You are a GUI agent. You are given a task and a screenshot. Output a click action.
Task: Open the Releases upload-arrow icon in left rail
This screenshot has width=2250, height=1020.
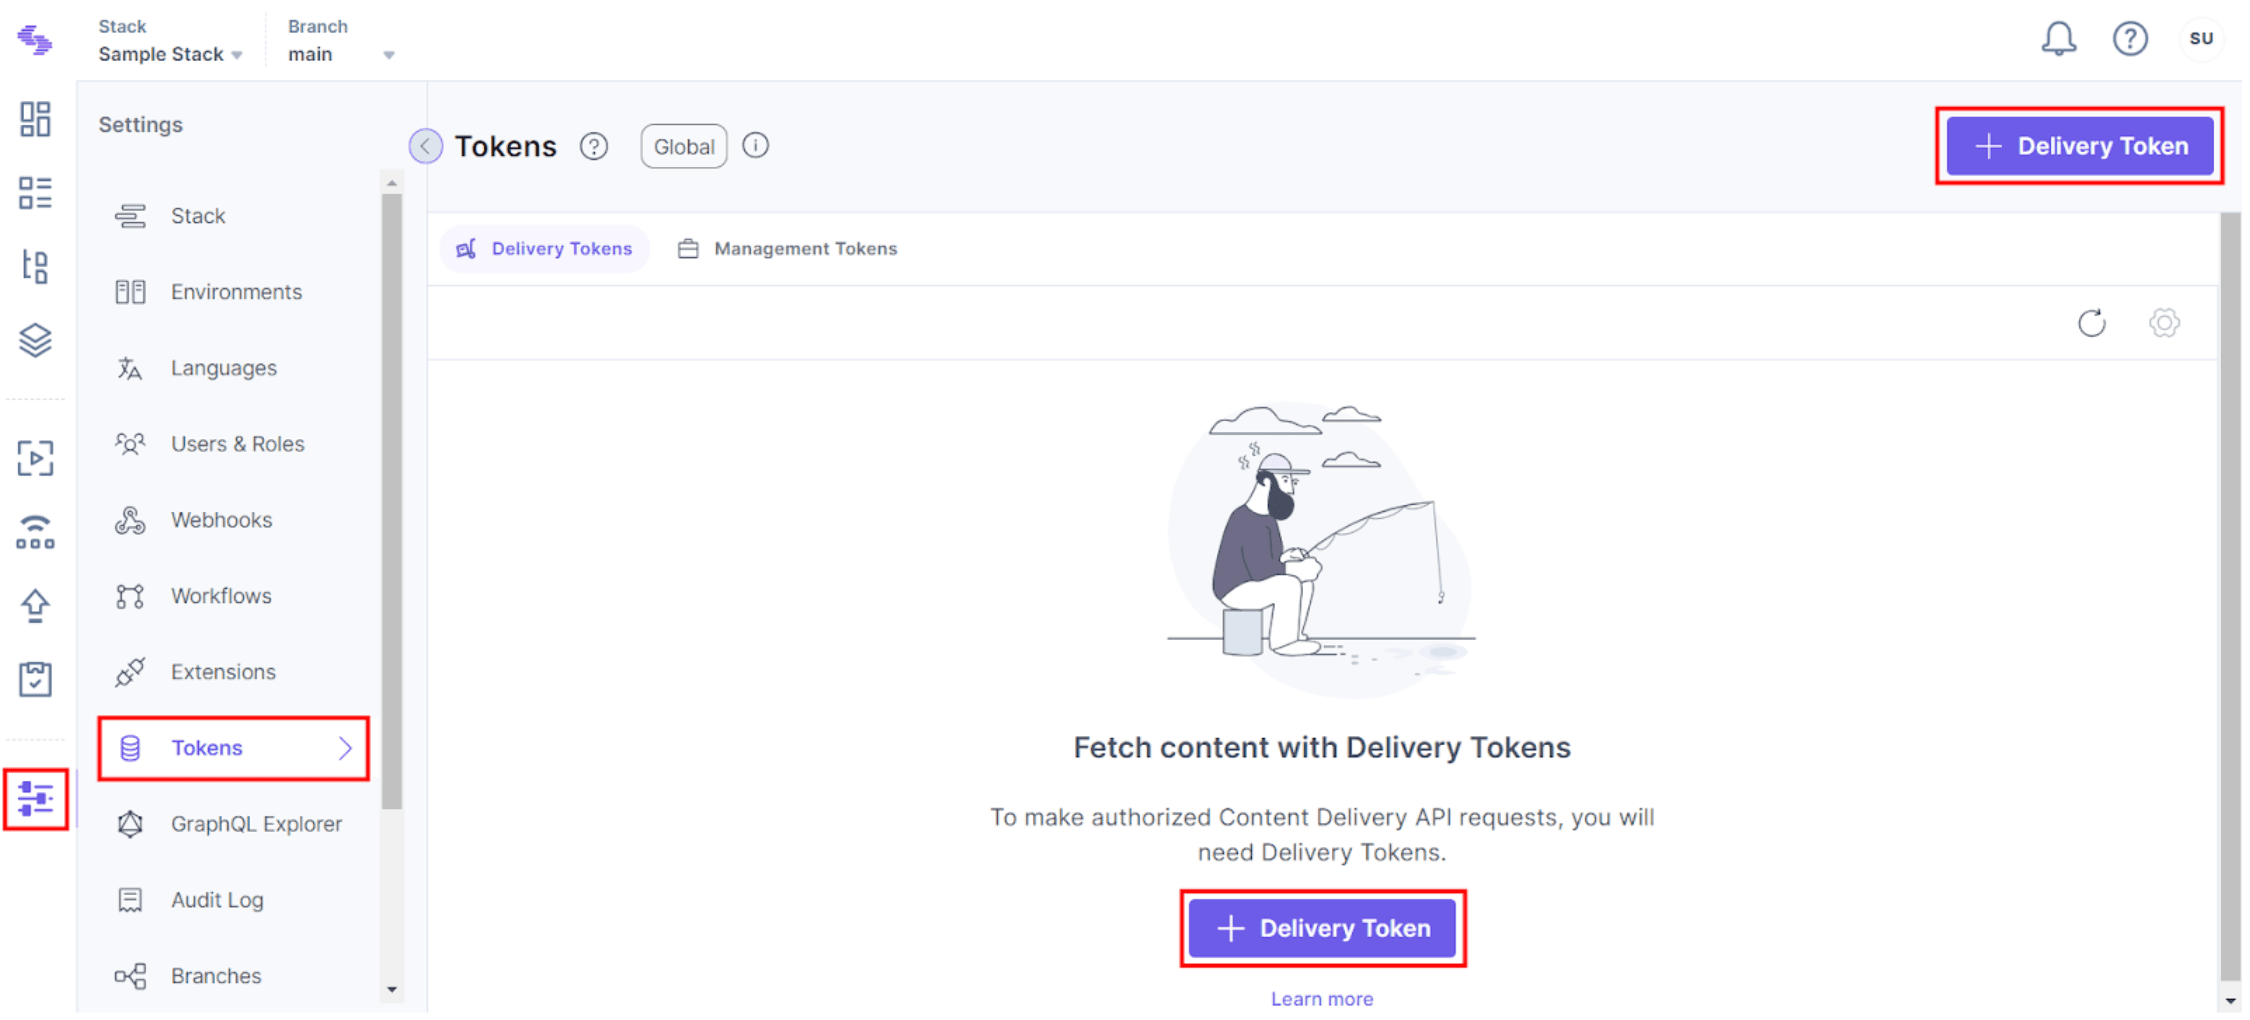(x=35, y=605)
